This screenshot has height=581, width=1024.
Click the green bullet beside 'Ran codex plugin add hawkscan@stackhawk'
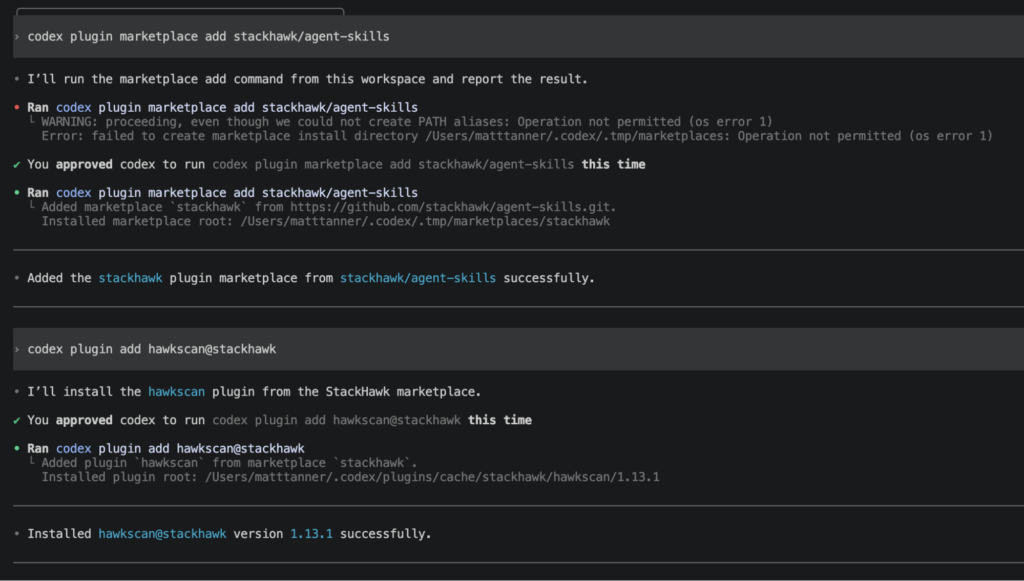17,448
